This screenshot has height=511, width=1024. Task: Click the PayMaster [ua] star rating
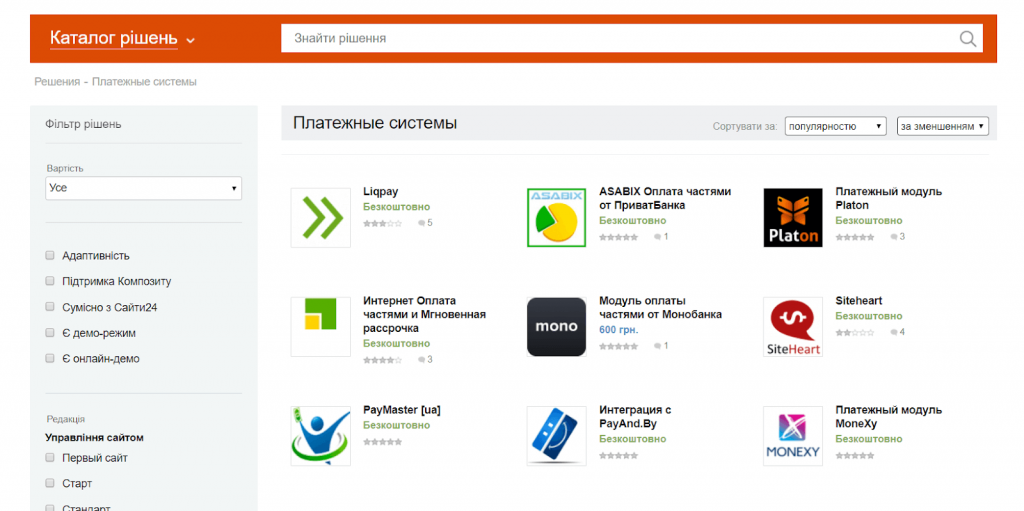(383, 442)
